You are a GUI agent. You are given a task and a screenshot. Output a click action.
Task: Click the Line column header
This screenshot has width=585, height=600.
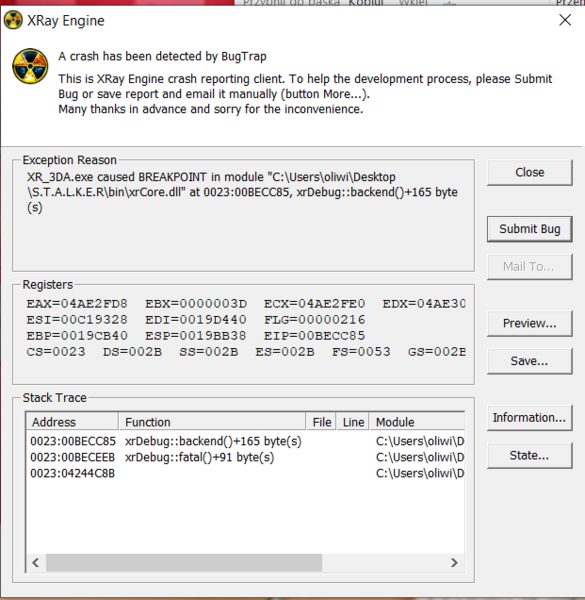(x=353, y=422)
